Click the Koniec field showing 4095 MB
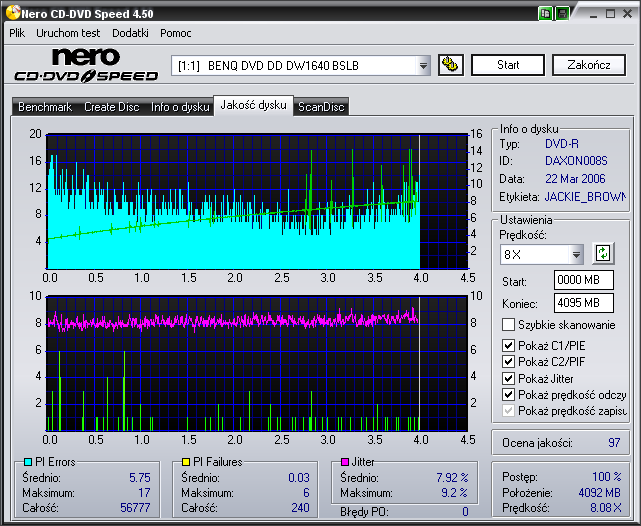The image size is (641, 526). (x=584, y=303)
